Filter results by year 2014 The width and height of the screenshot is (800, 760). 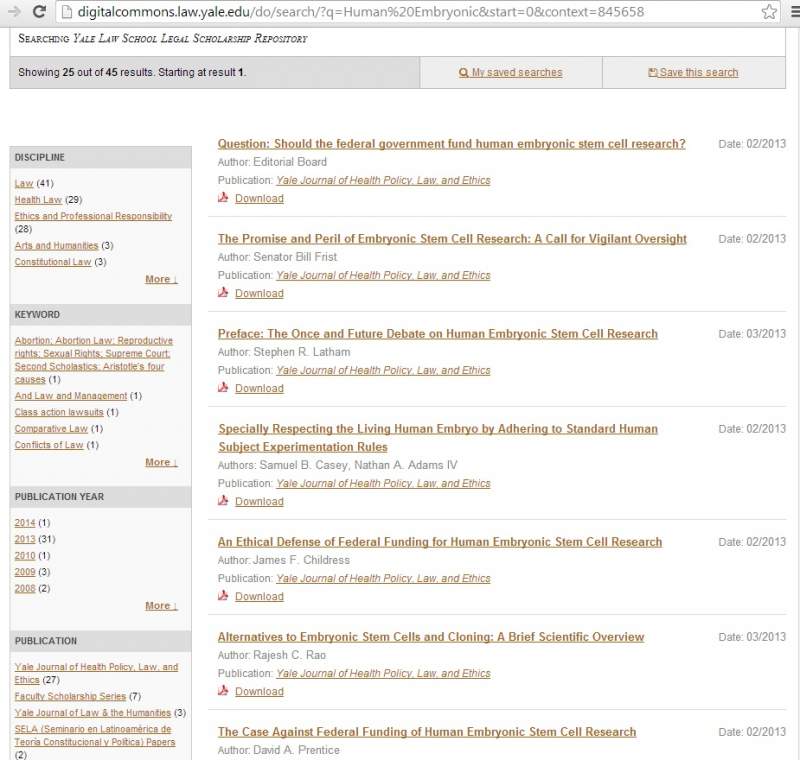(x=24, y=523)
